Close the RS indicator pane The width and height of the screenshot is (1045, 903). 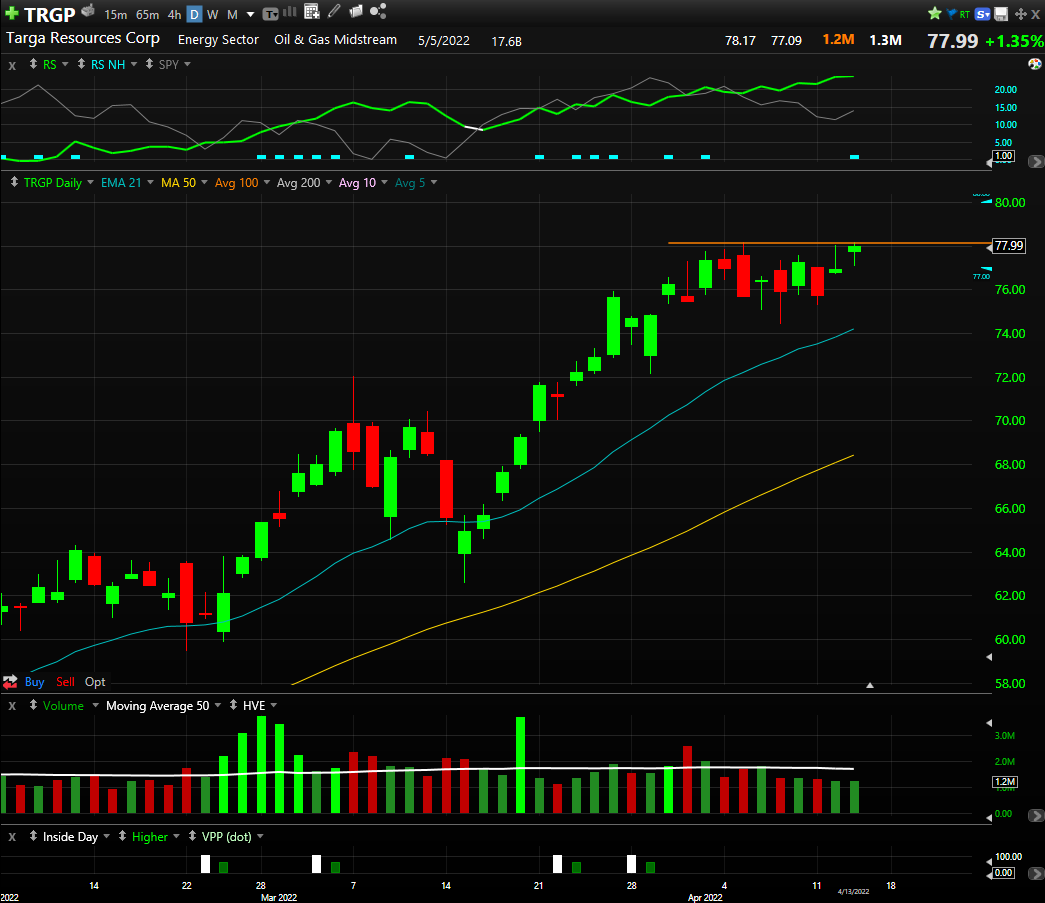pos(12,65)
